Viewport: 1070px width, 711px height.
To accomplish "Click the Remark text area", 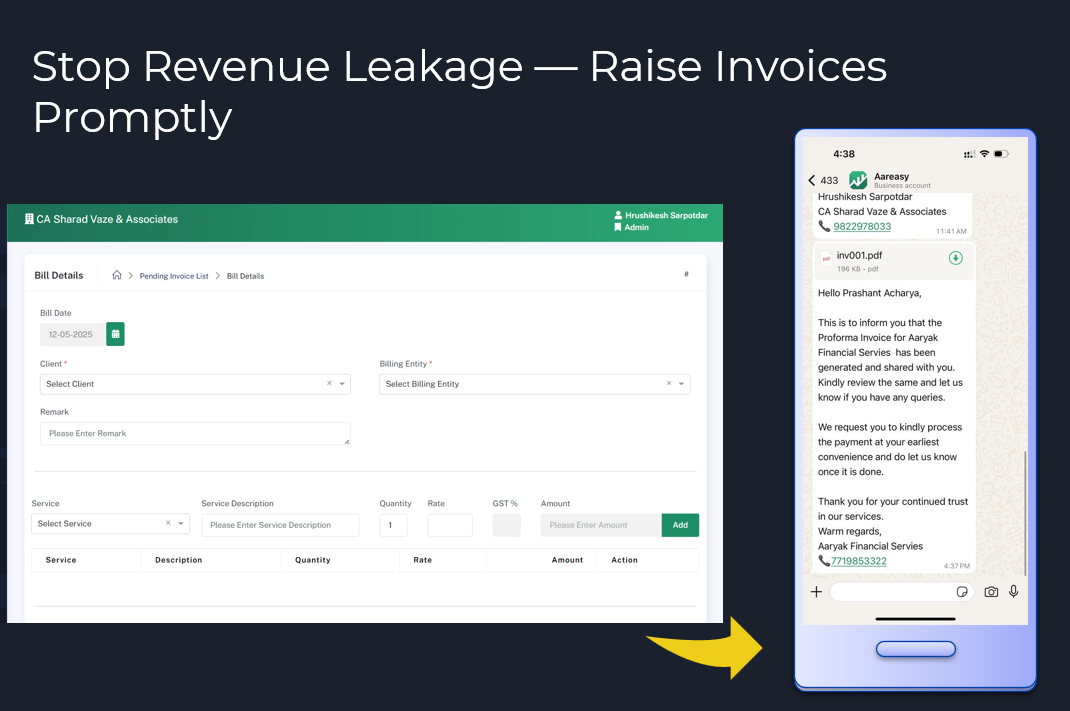I will click(x=195, y=434).
